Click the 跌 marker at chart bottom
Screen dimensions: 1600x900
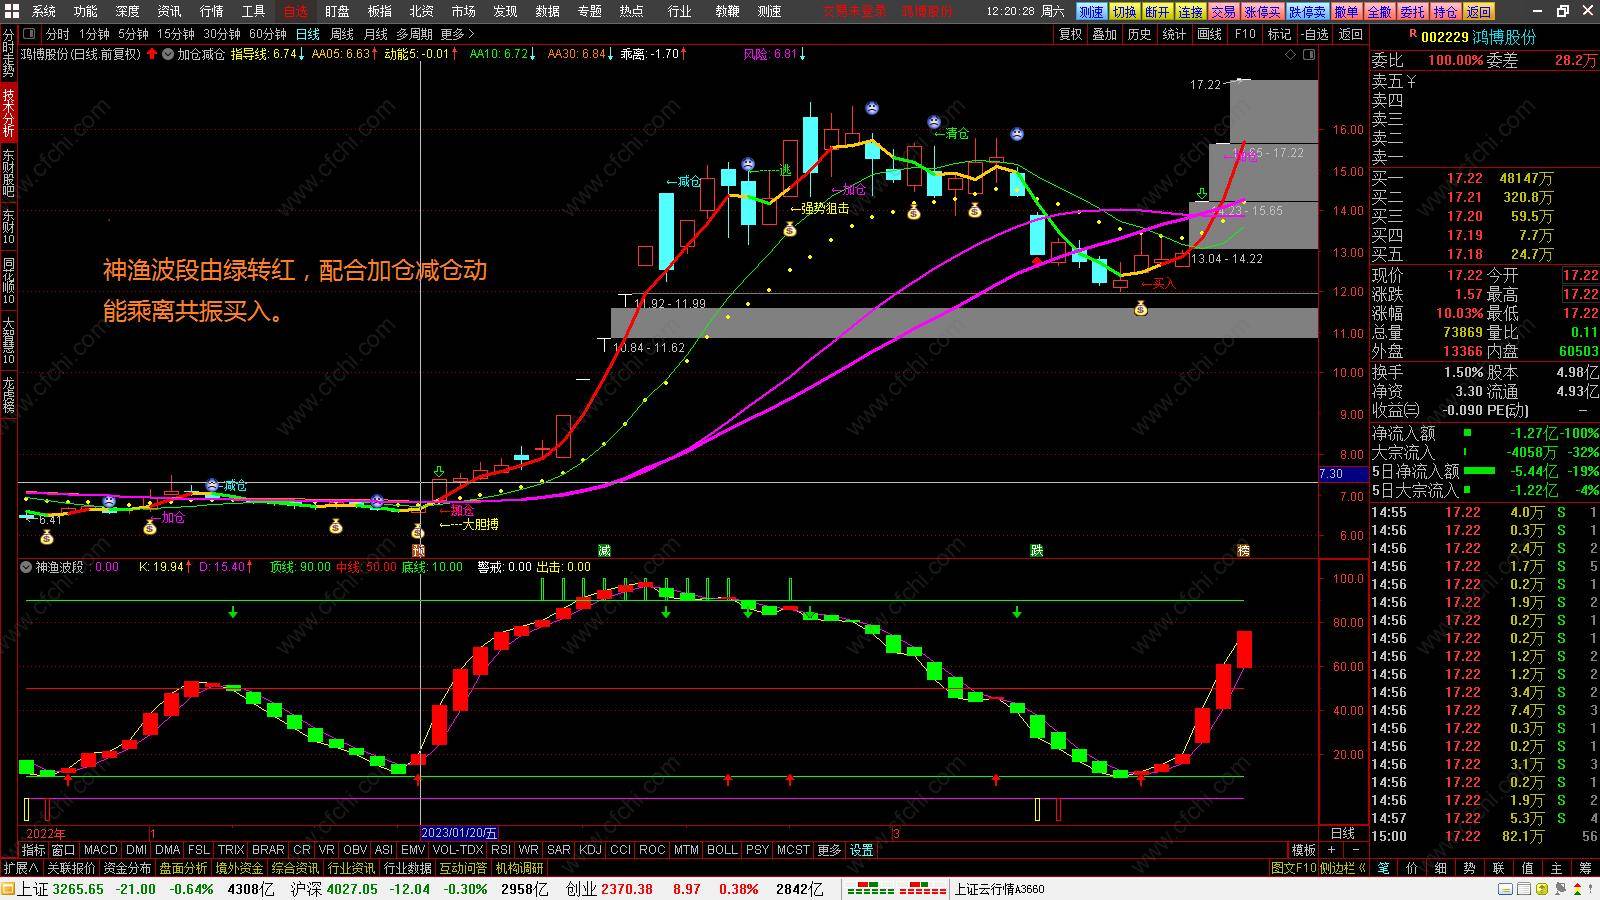pyautogui.click(x=1037, y=550)
